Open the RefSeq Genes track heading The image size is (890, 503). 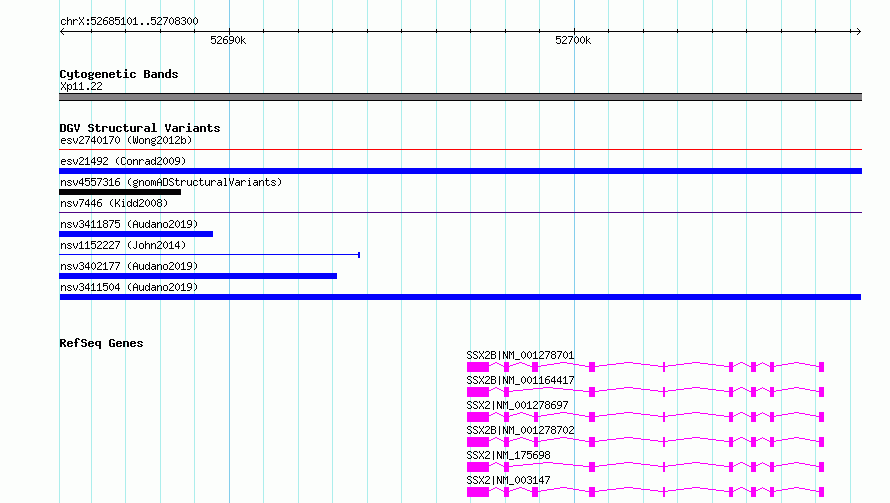(101, 343)
